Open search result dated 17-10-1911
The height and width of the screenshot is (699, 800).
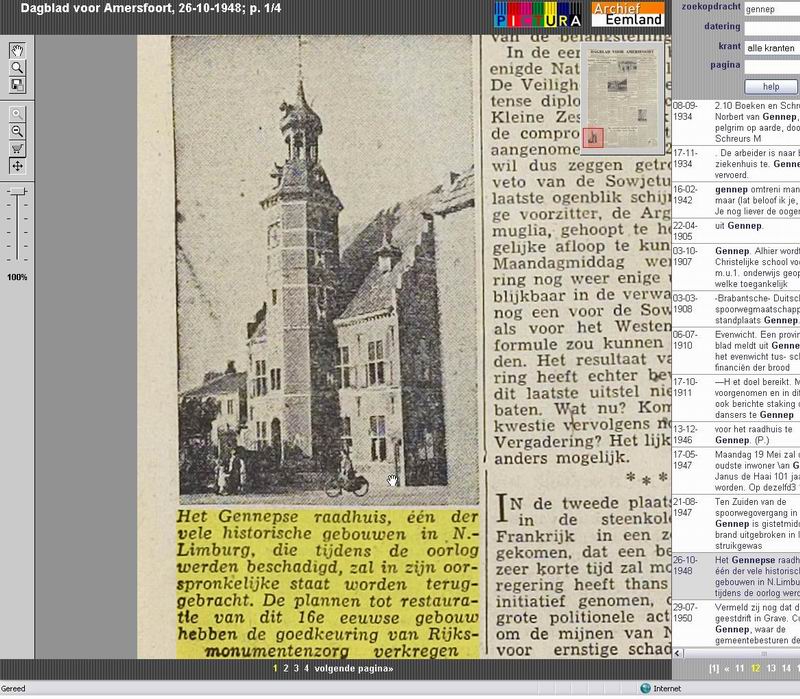(x=736, y=398)
